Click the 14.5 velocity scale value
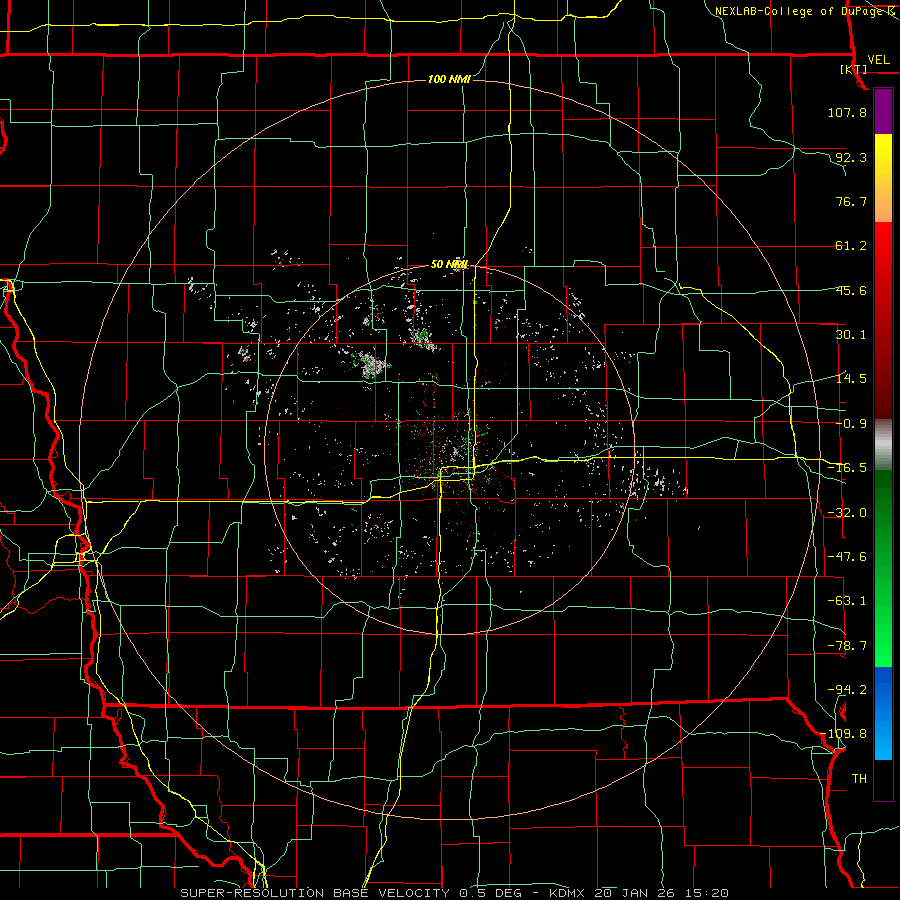The image size is (900, 900). click(x=851, y=379)
